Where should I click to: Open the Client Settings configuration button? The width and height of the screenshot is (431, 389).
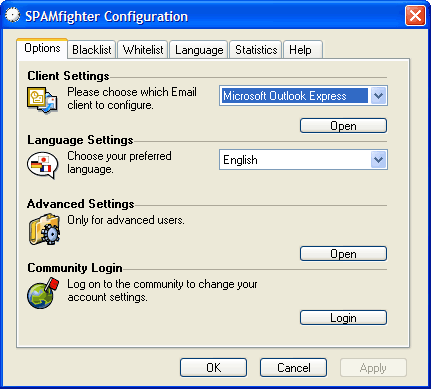(343, 126)
